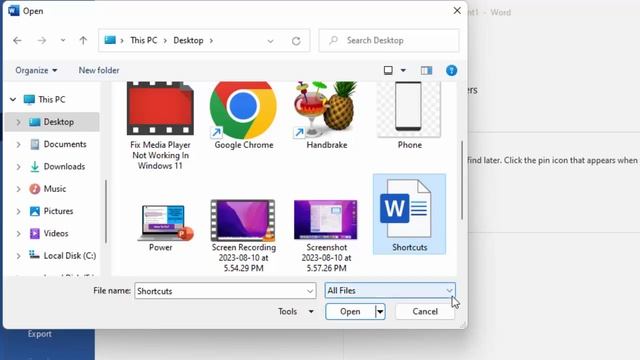640x360 pixels.
Task: Go back with the Back arrow
Action: pyautogui.click(x=17, y=40)
